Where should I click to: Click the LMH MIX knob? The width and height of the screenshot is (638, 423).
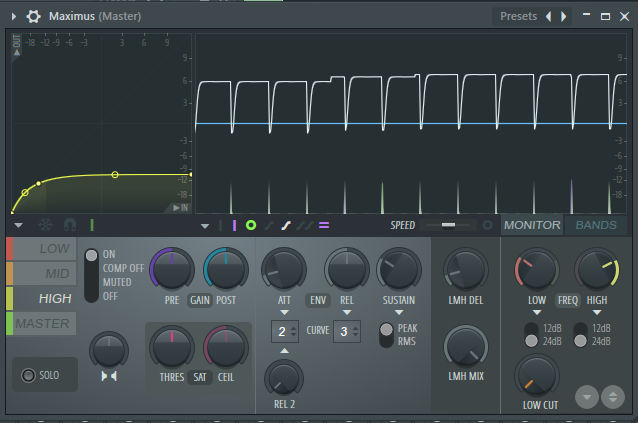click(x=465, y=347)
